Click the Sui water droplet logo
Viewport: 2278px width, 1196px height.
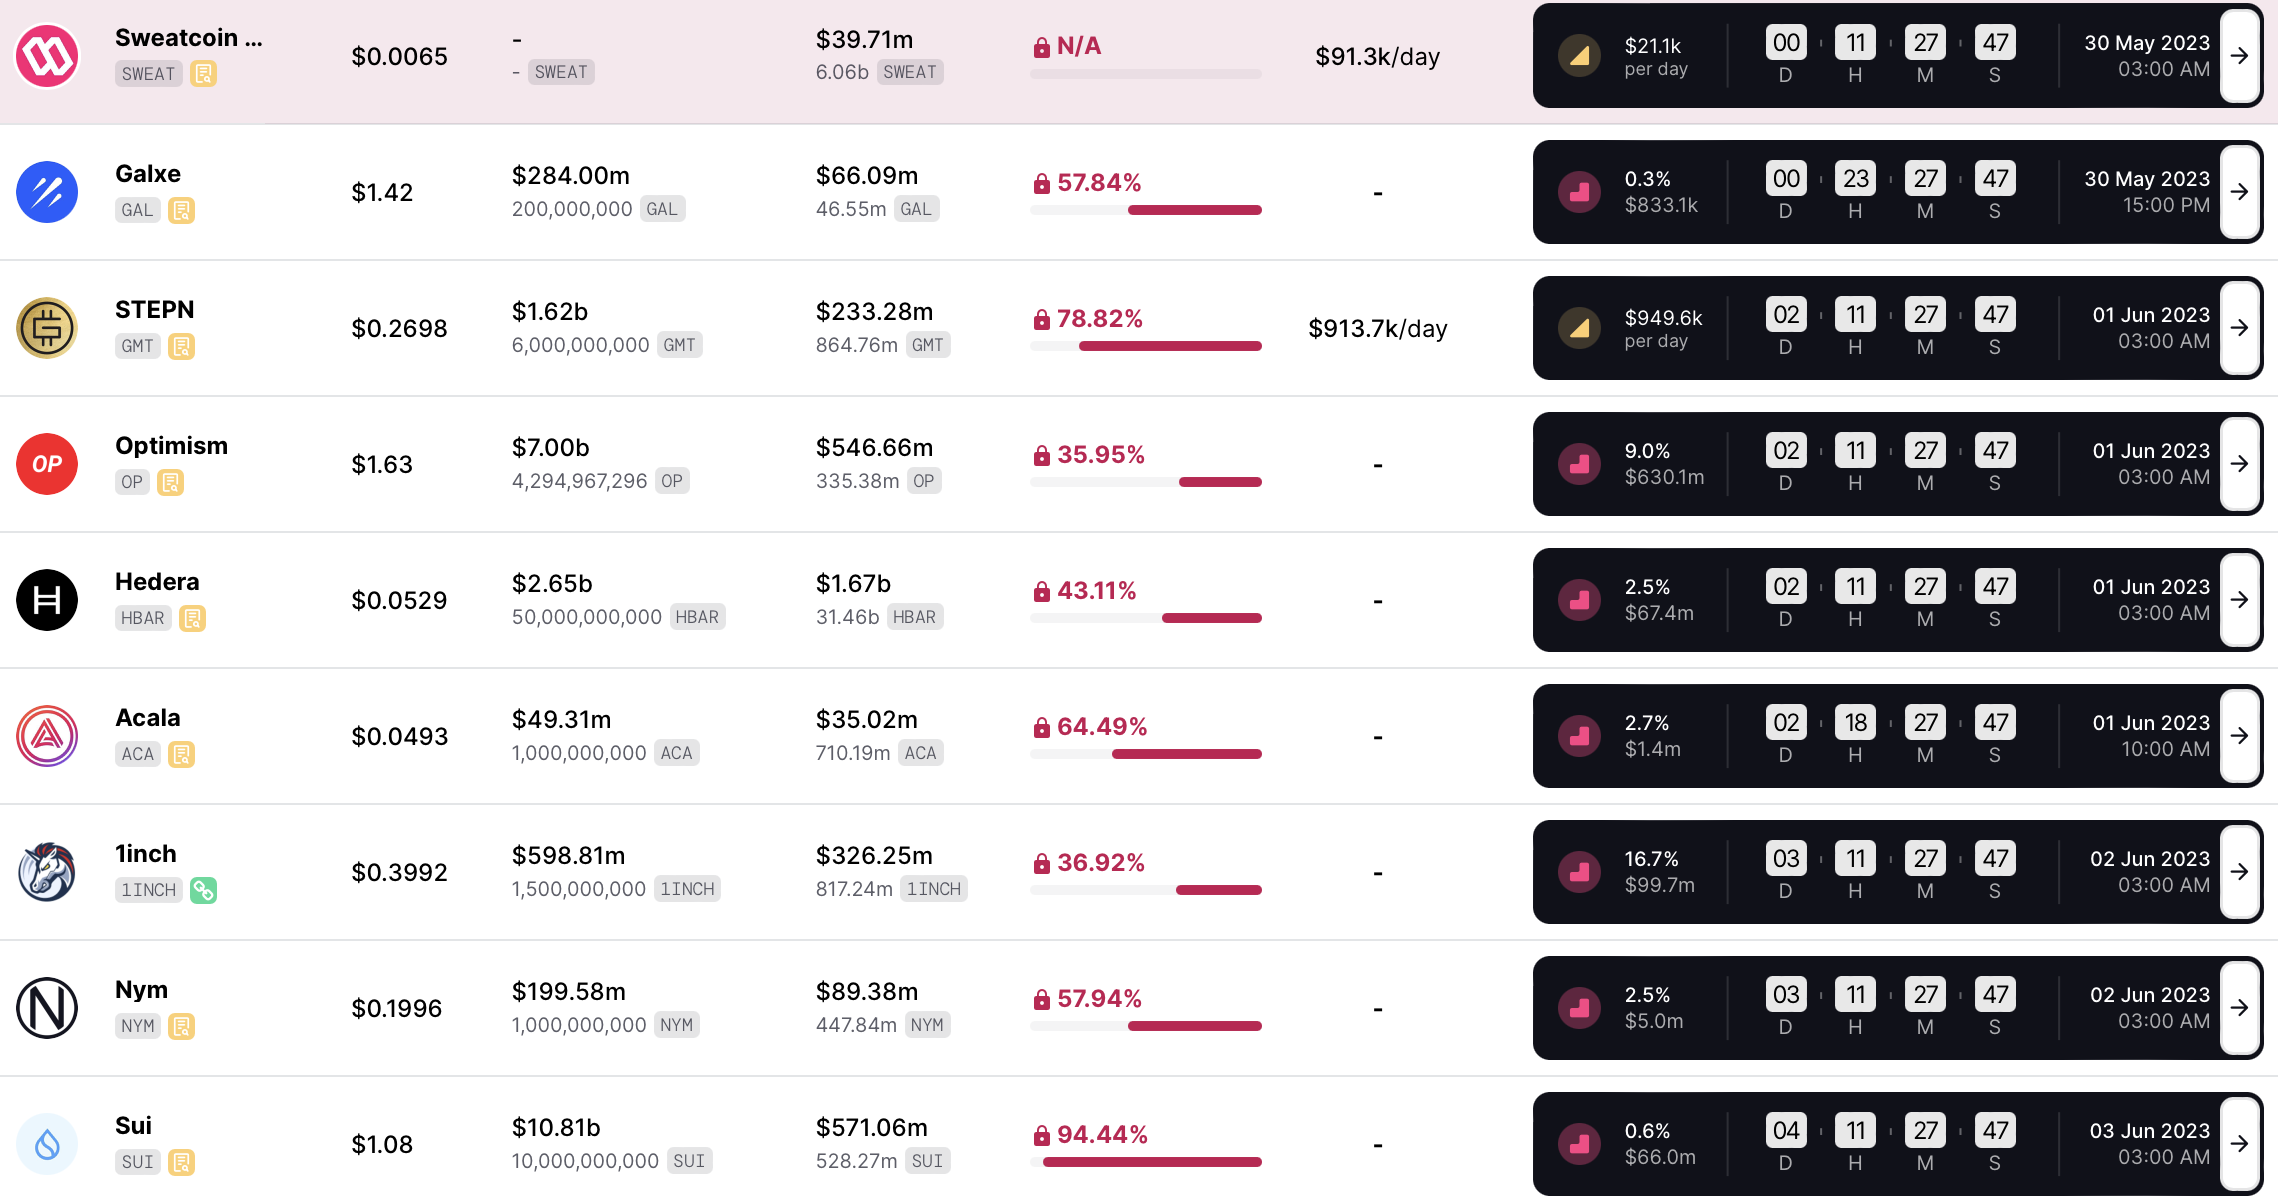tap(47, 1144)
